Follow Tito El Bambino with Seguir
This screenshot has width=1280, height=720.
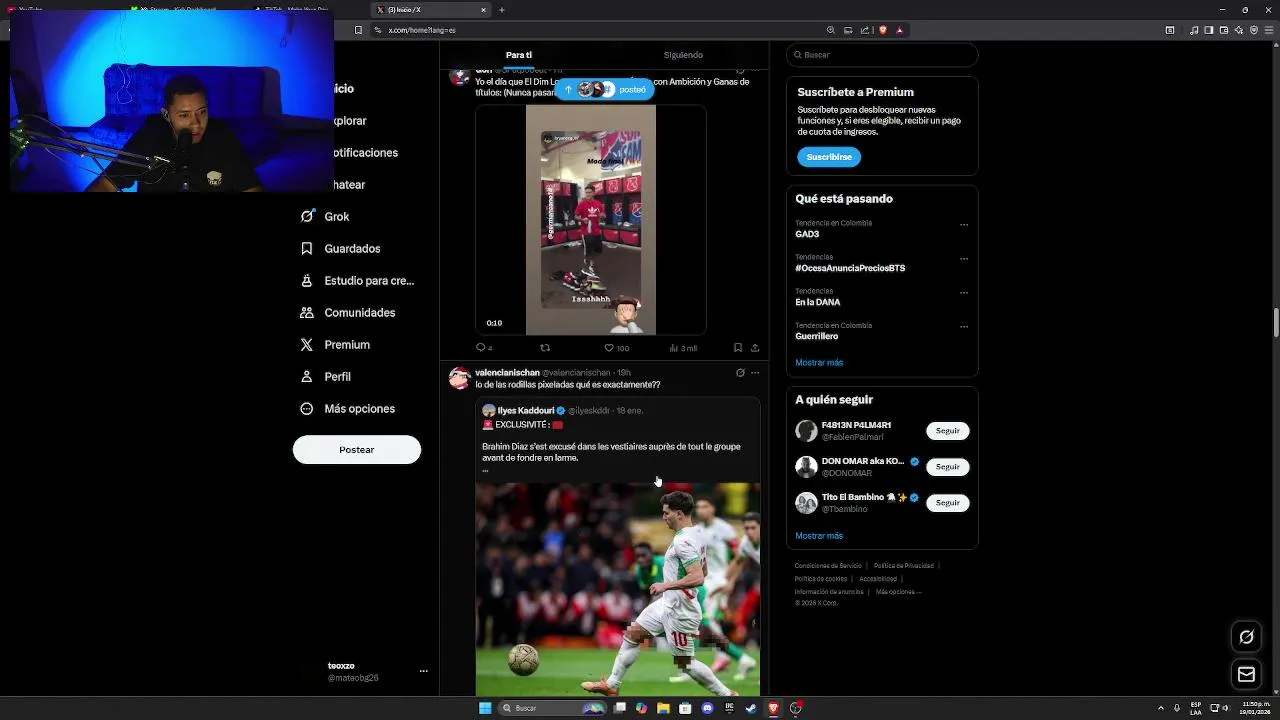947,503
